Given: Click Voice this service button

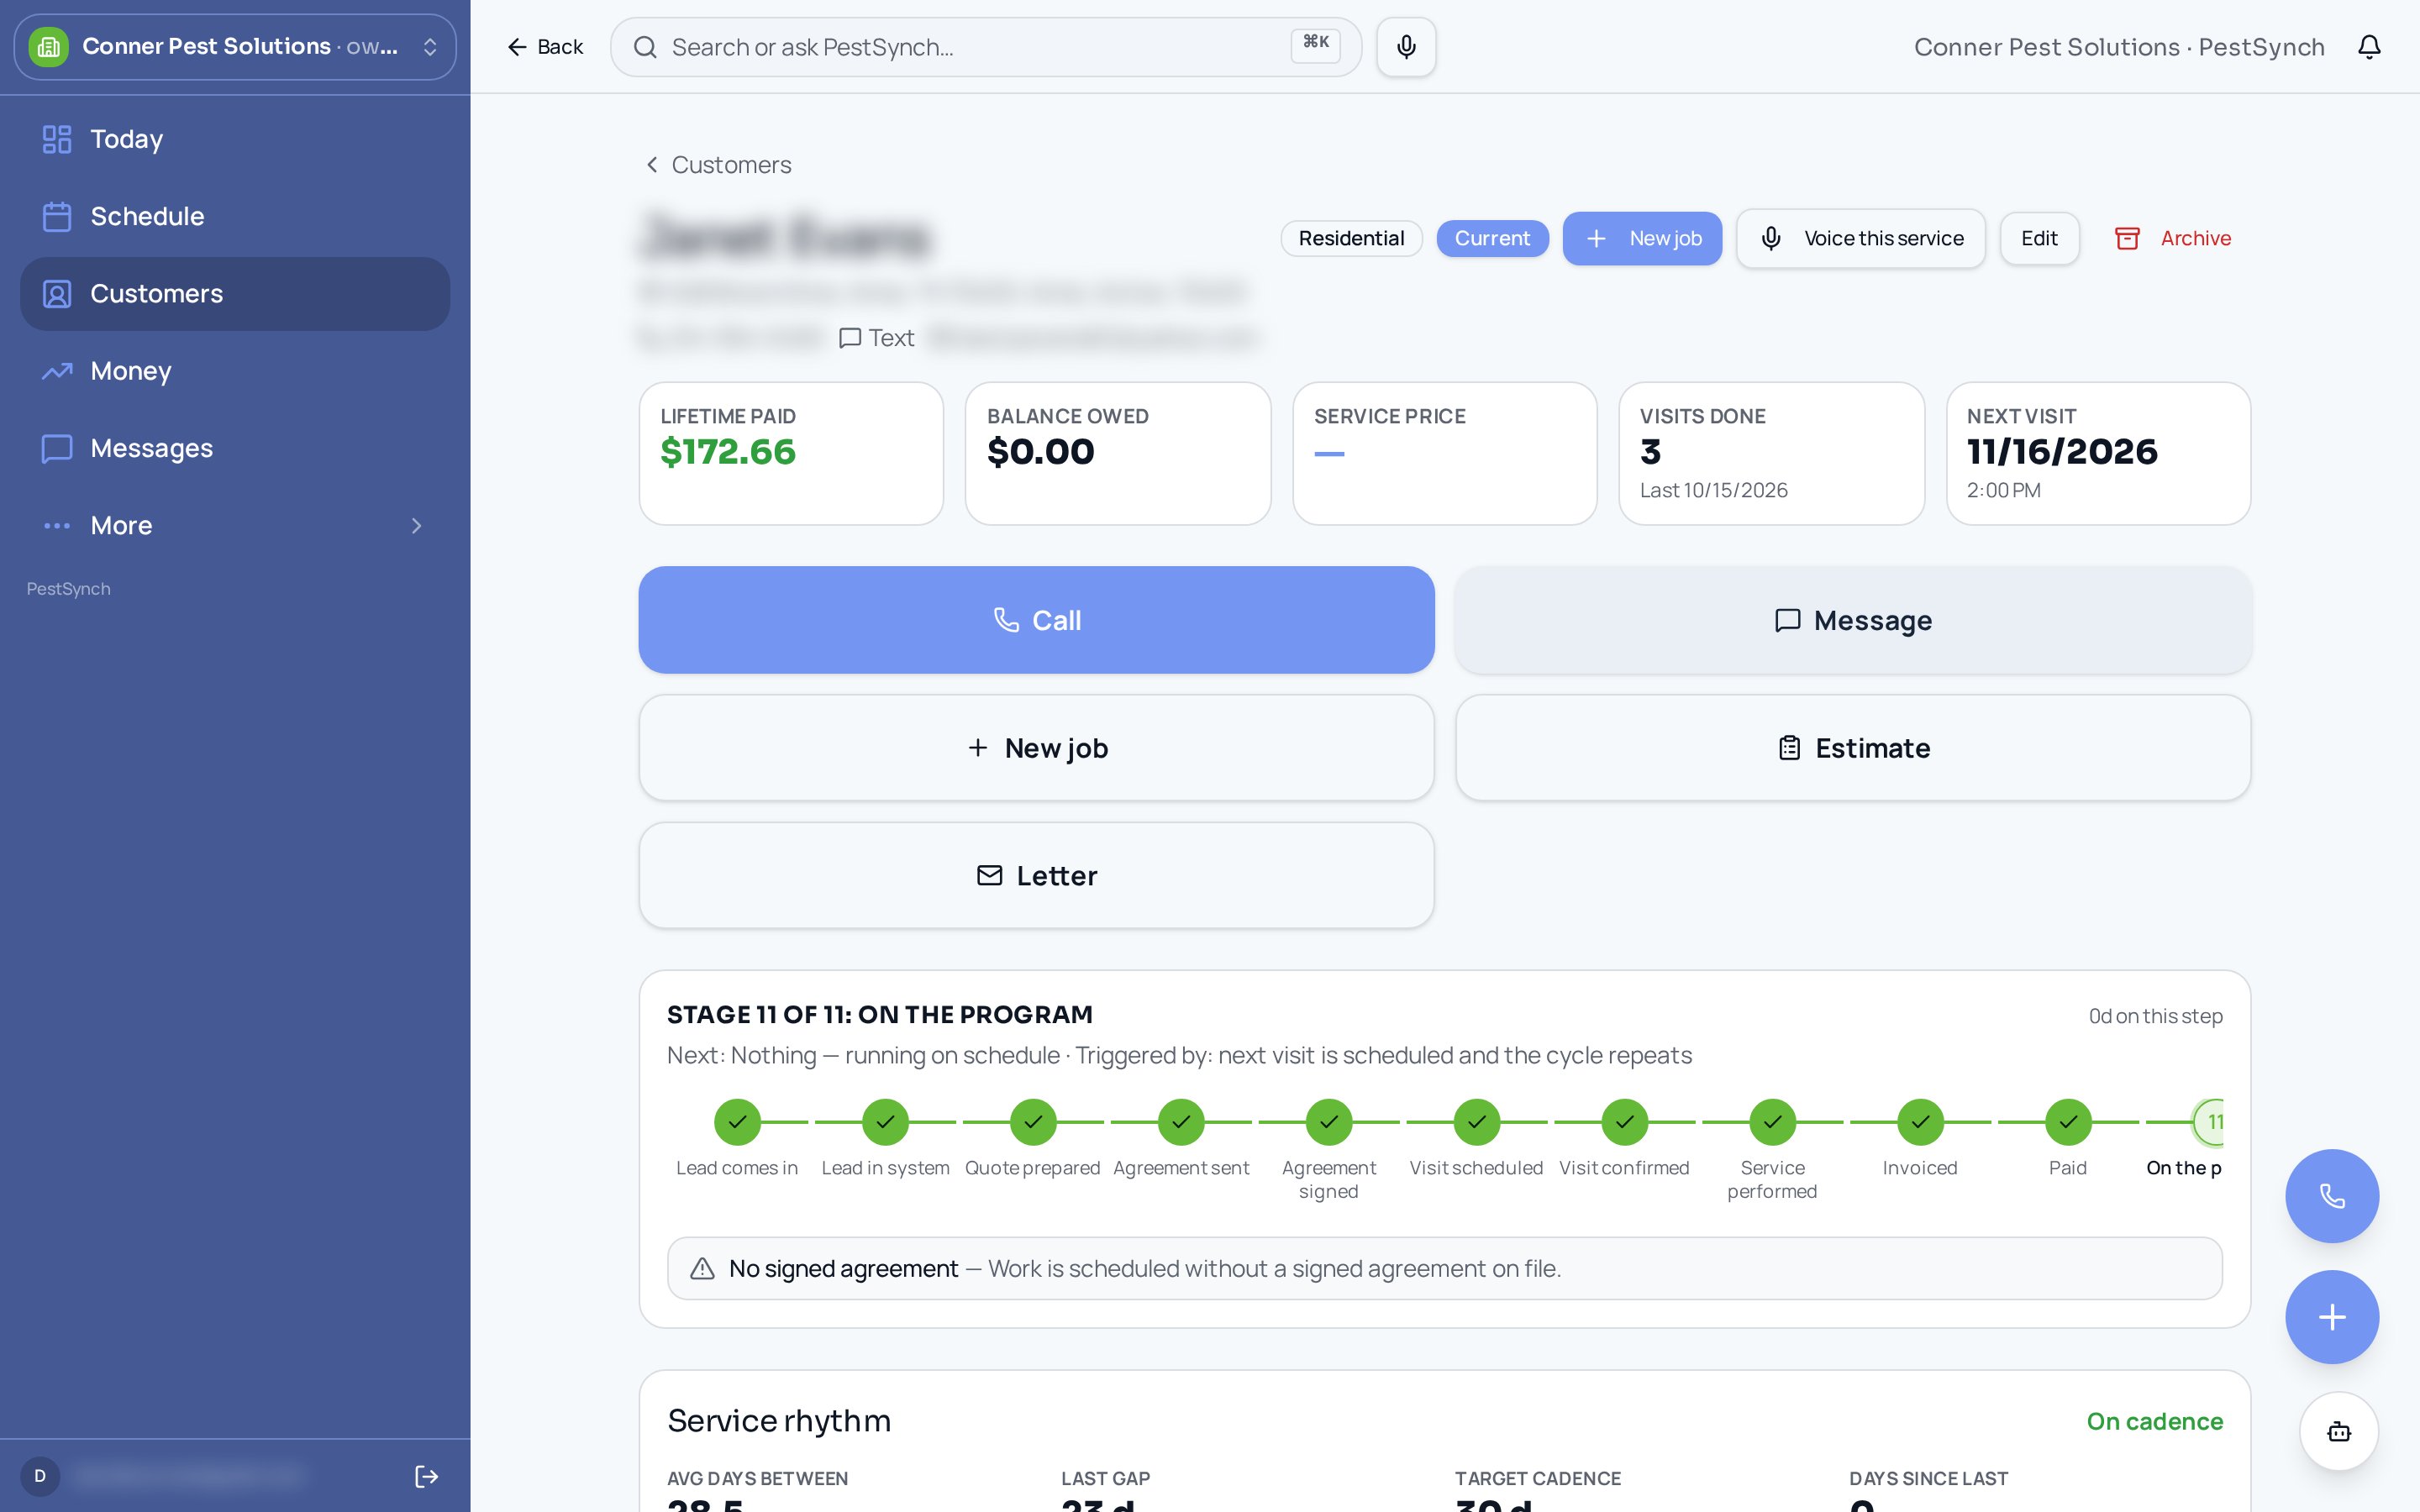Looking at the screenshot, I should click(1861, 238).
